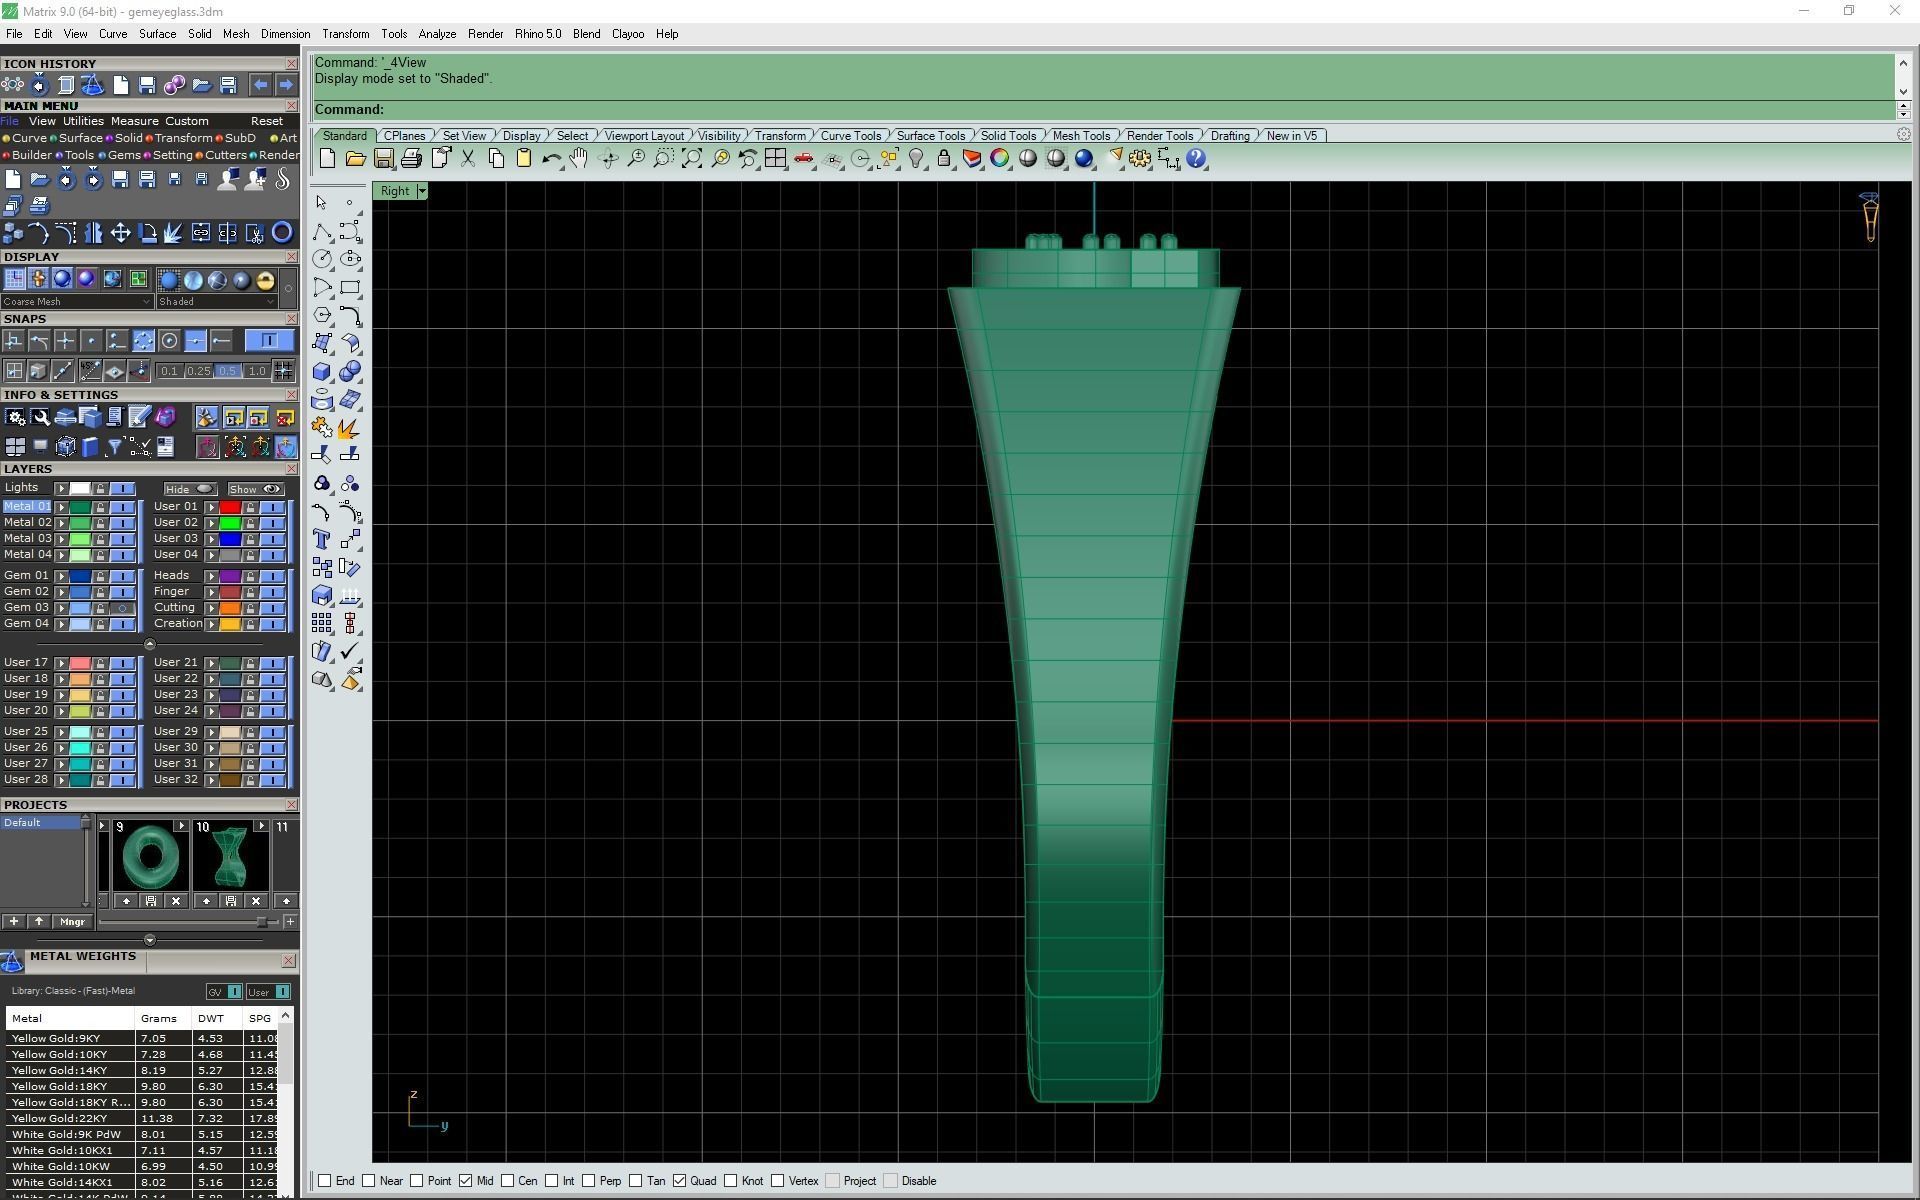This screenshot has height=1200, width=1920.
Task: Open the Options gear icon
Action: point(1140,159)
